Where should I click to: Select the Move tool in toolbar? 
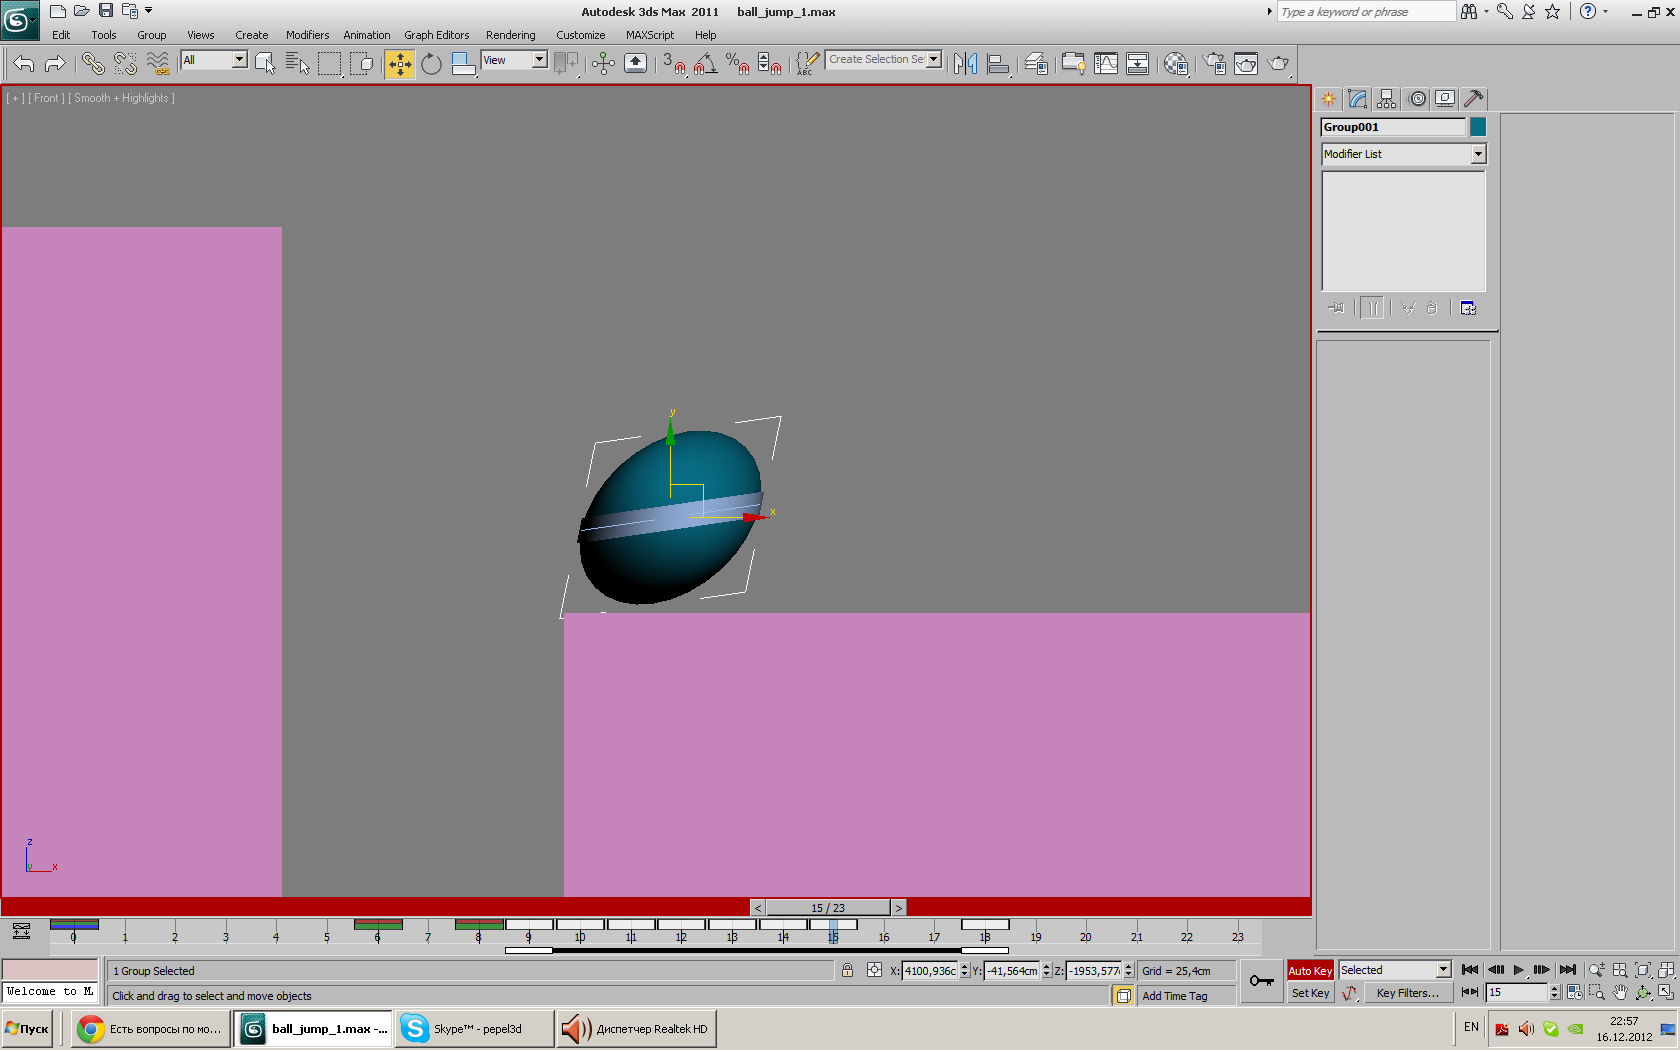click(399, 64)
